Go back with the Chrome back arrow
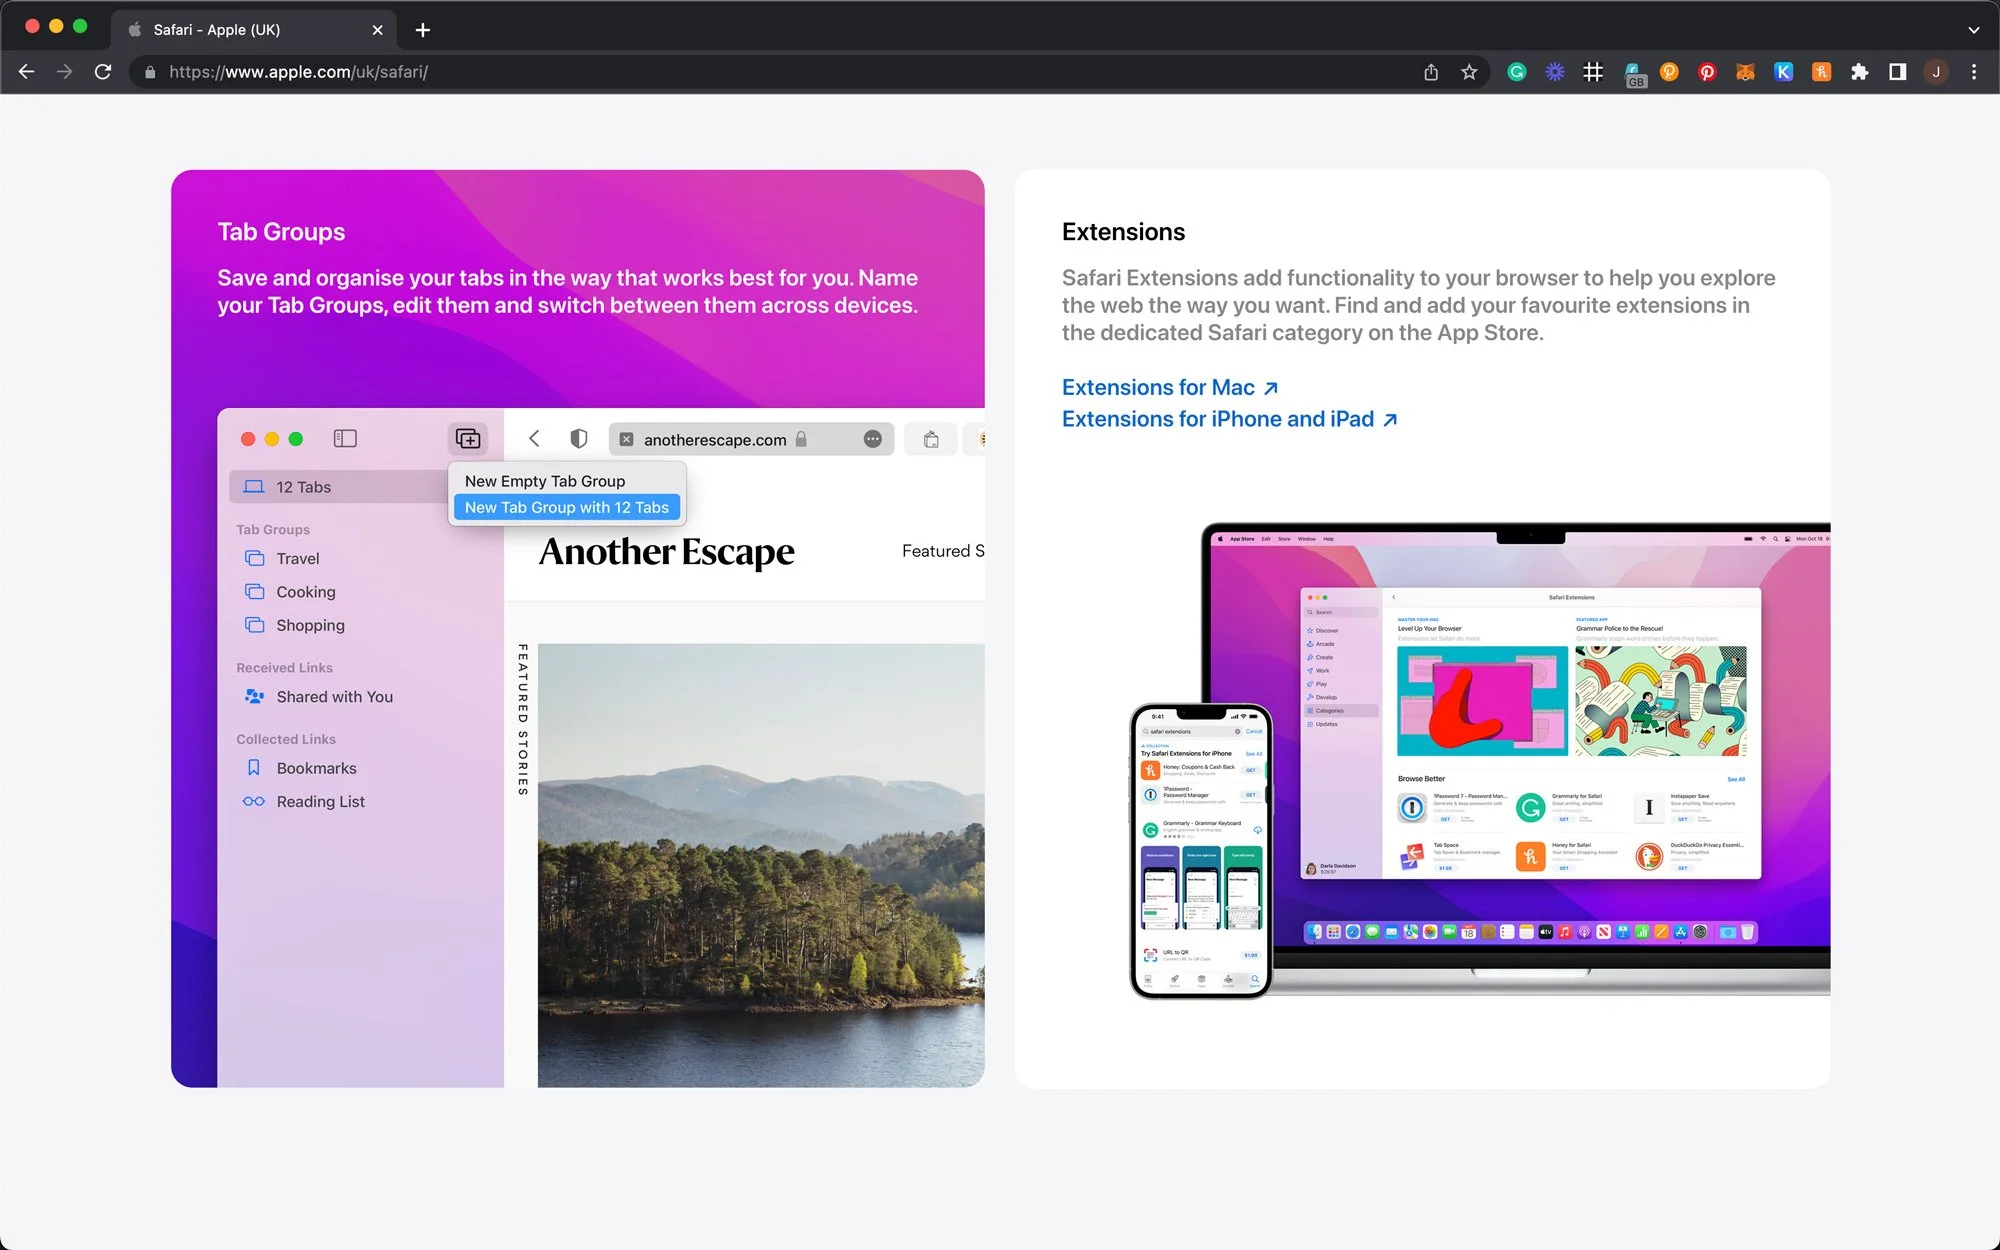 27,72
